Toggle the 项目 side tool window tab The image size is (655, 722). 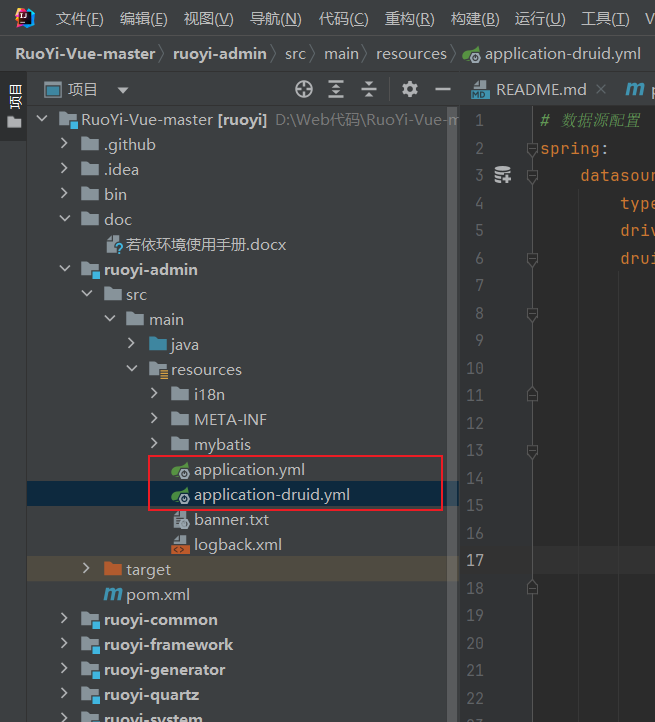(14, 105)
